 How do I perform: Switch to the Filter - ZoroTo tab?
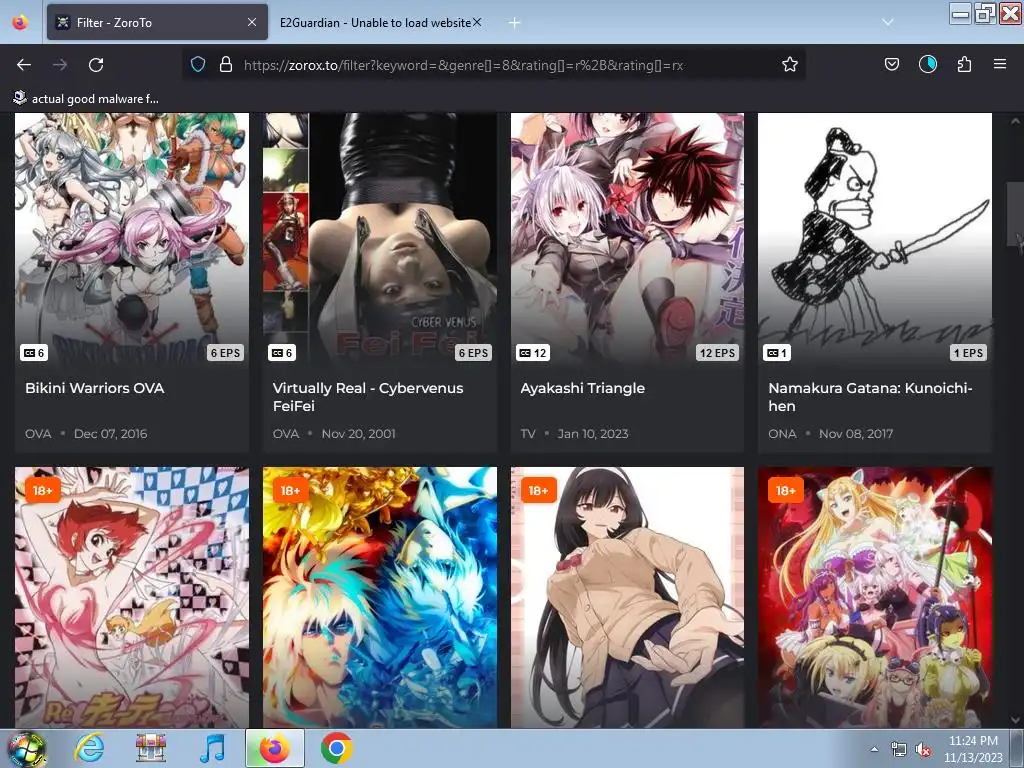pyautogui.click(x=157, y=22)
